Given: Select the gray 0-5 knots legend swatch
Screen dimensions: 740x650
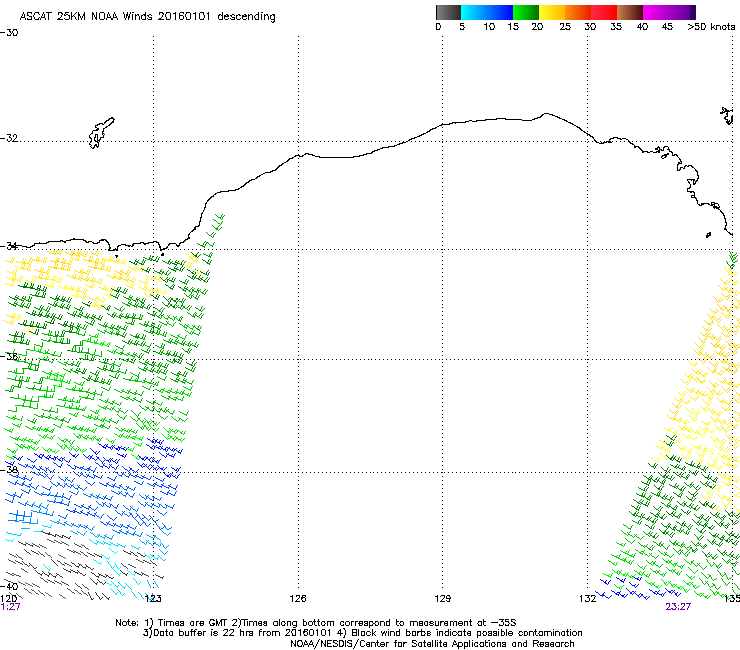Looking at the screenshot, I should (448, 12).
